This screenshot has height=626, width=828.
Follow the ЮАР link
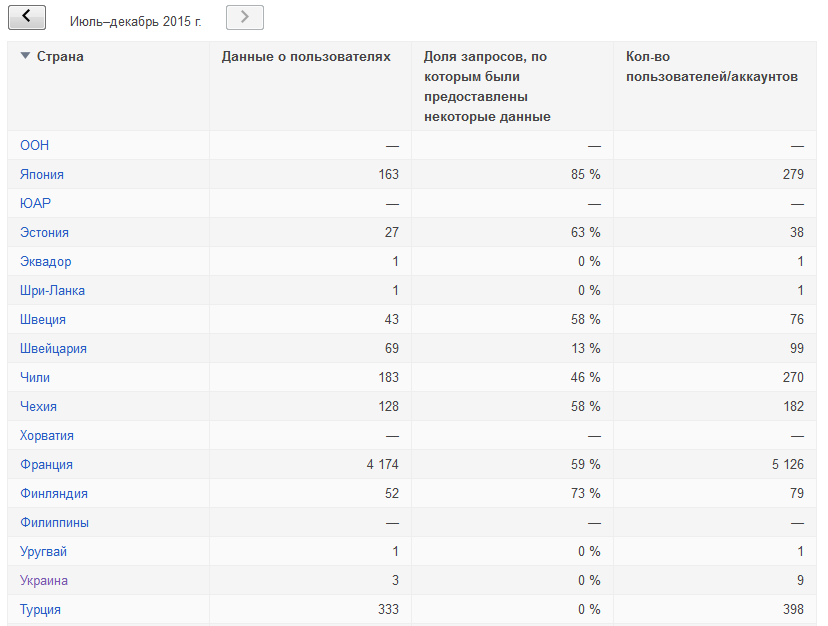point(35,203)
